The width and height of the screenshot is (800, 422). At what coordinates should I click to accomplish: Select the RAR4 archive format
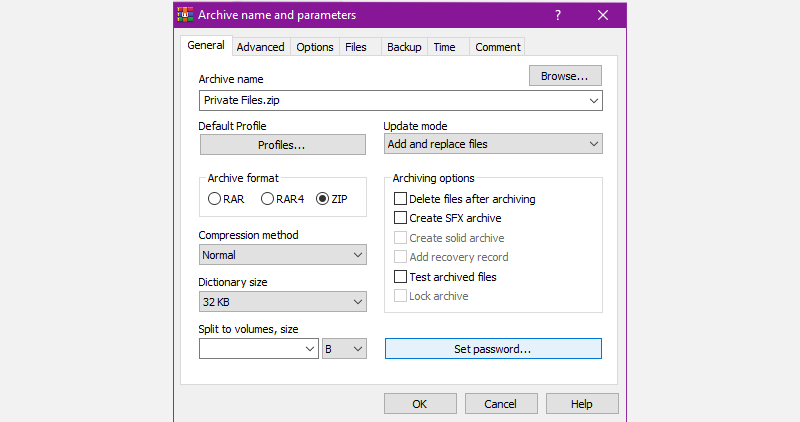(268, 199)
